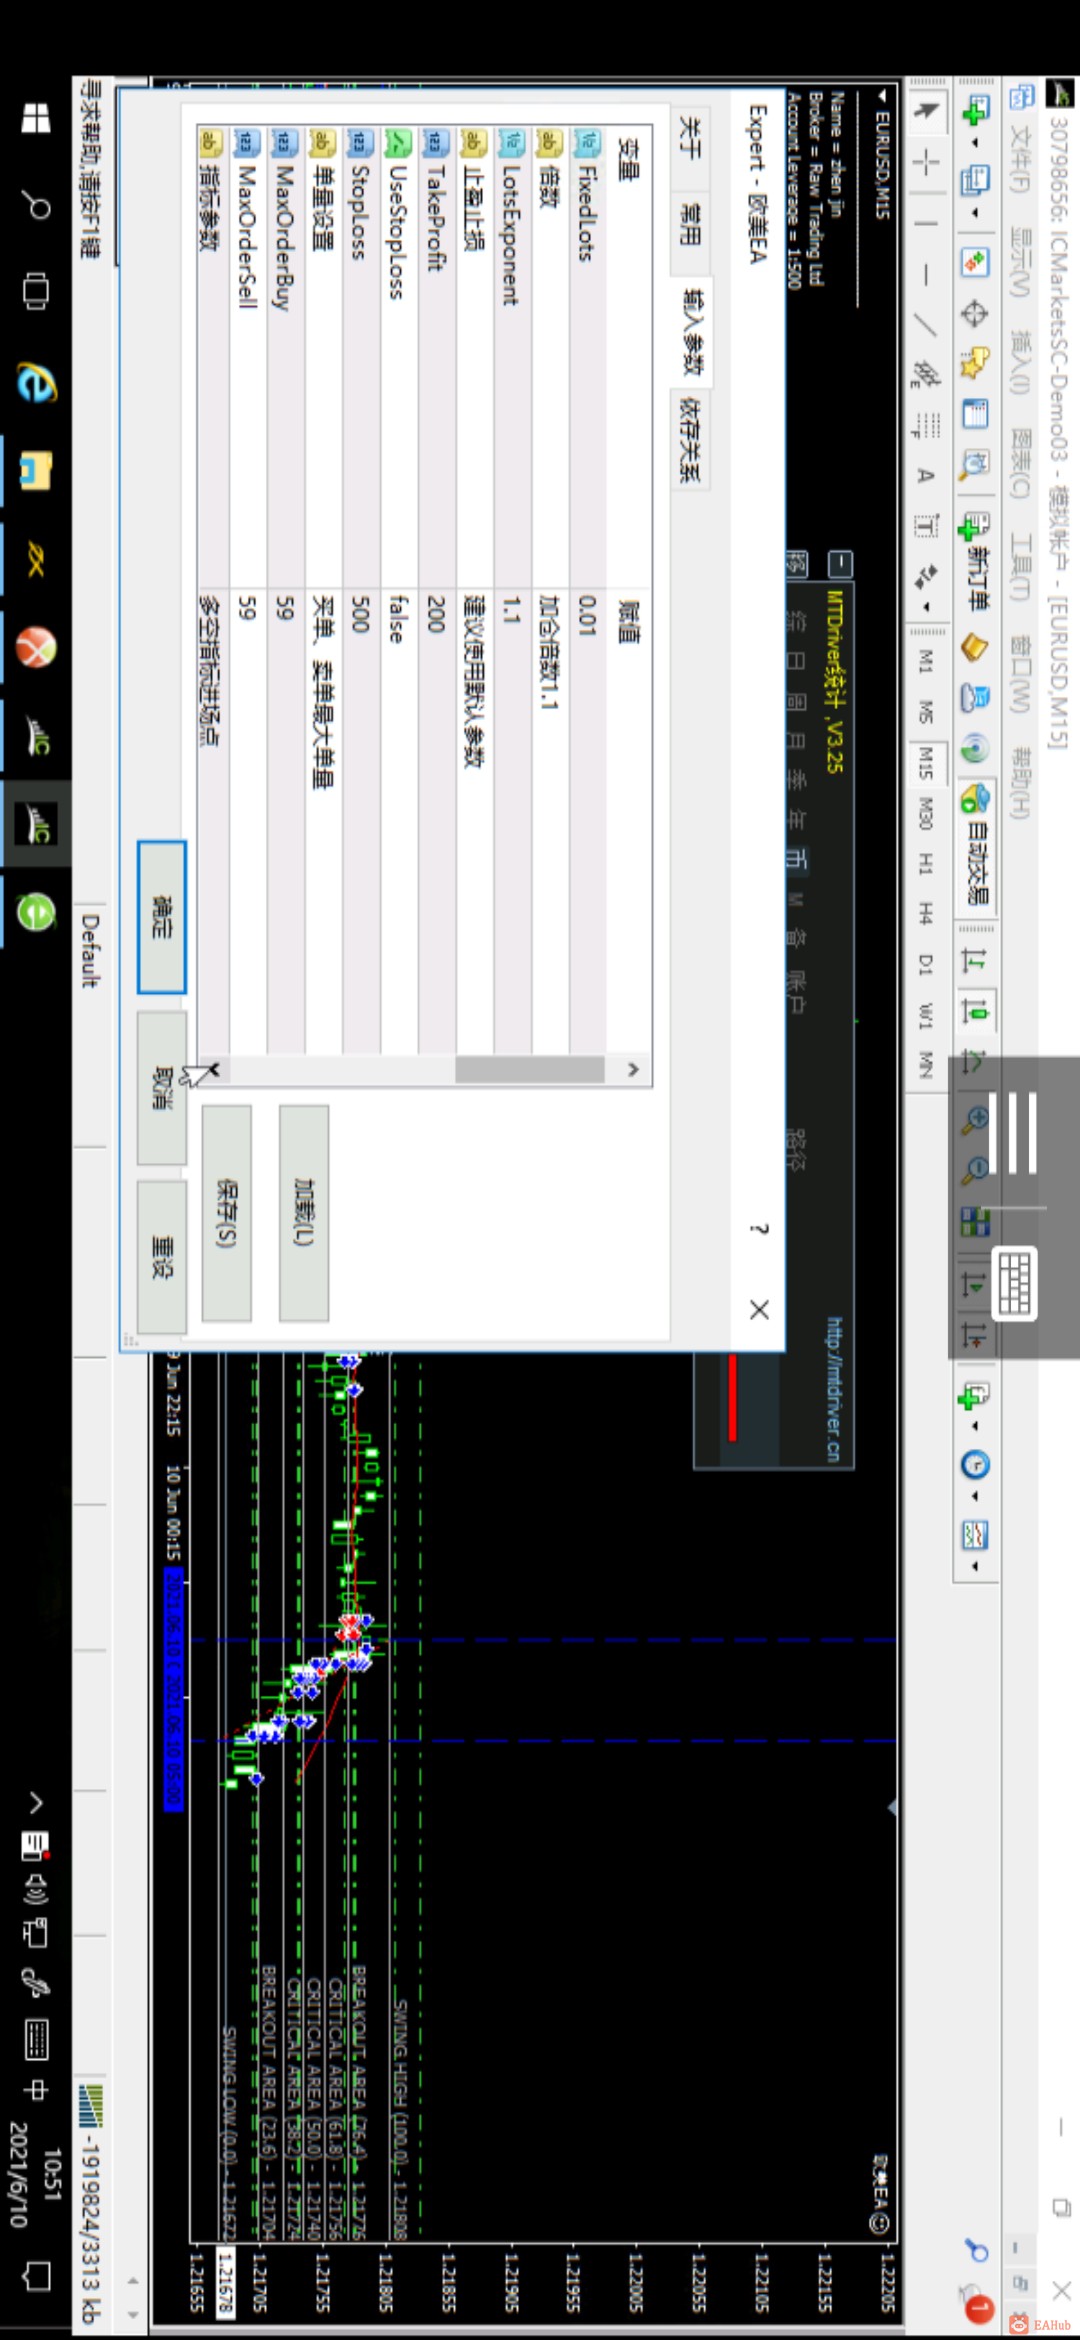Select the vertical line drawing tool

[x=926, y=222]
